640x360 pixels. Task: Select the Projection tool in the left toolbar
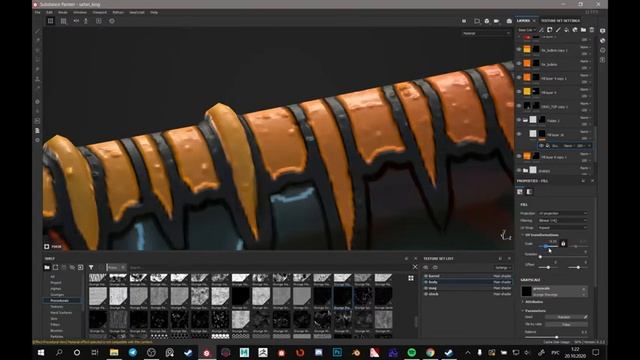coord(38,50)
